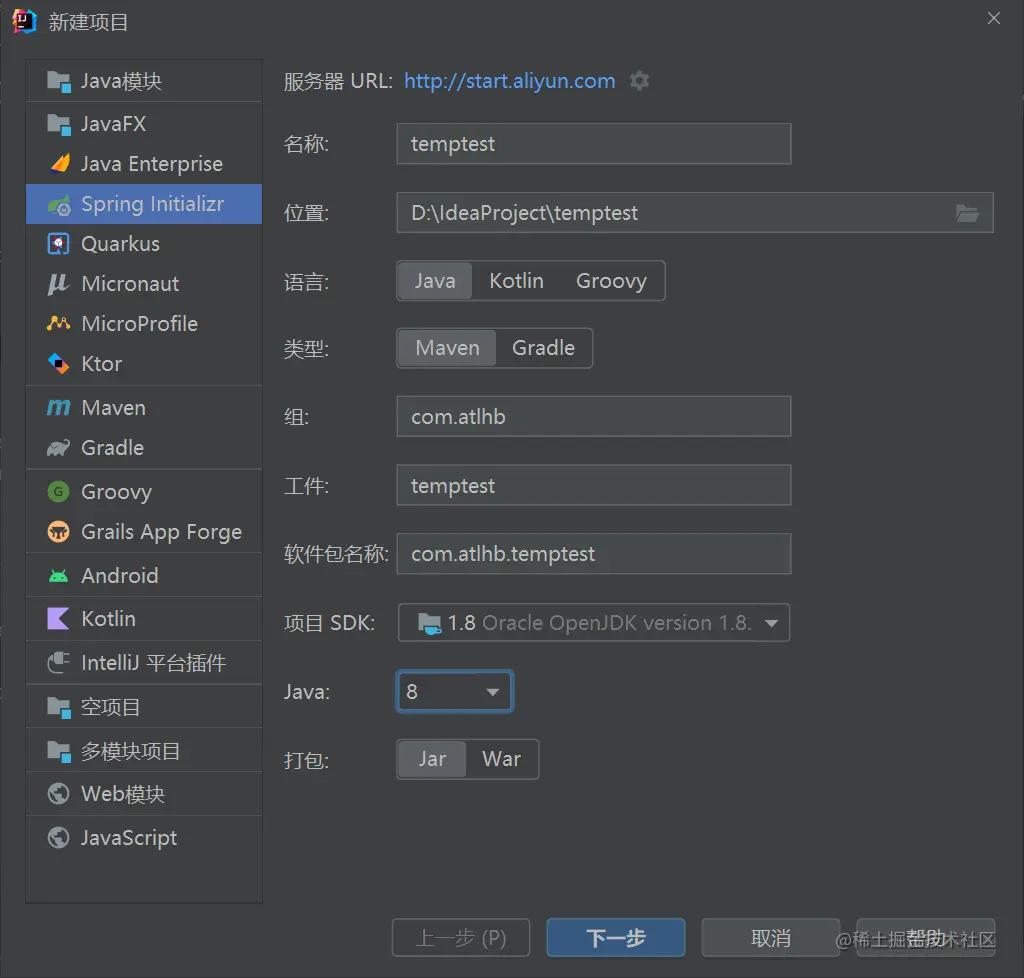Viewport: 1024px width, 978px height.
Task: Click the 多模块项目 folder icon
Action: click(x=59, y=752)
